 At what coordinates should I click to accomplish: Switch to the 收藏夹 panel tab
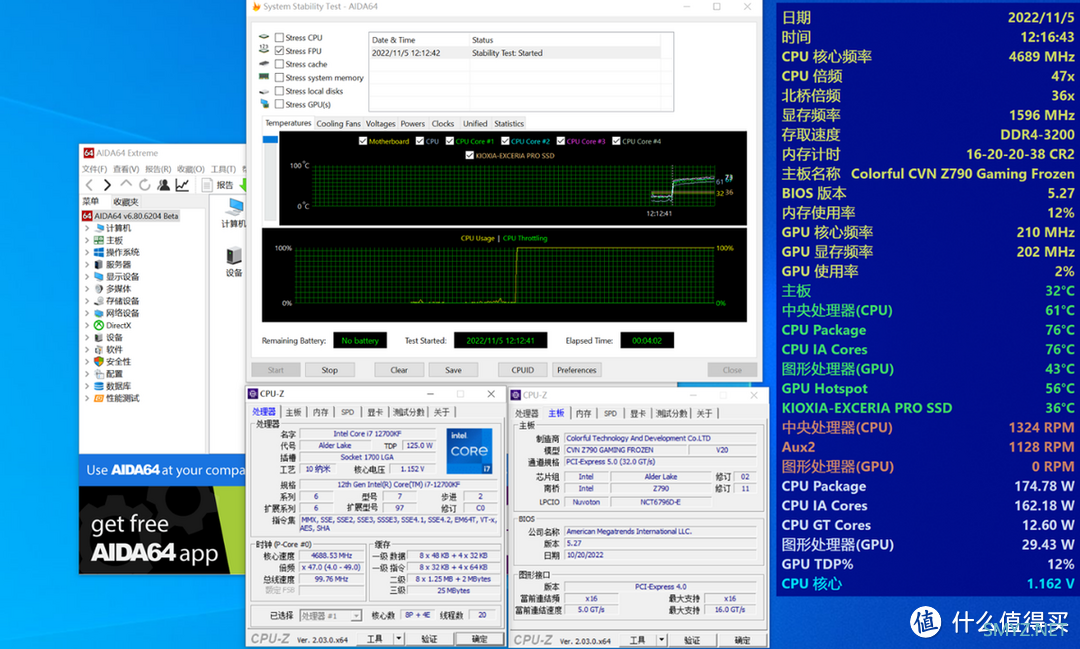[x=125, y=202]
